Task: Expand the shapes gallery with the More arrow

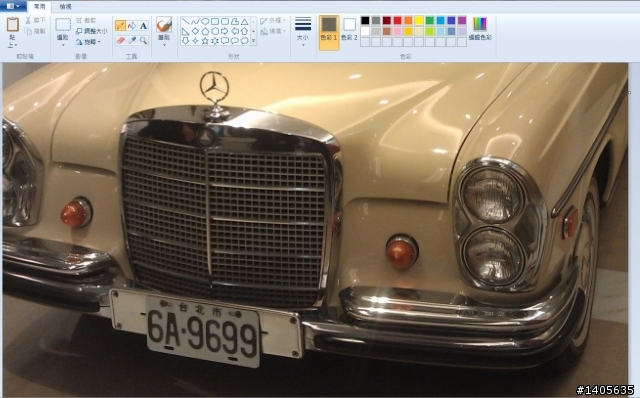Action: click(x=253, y=40)
